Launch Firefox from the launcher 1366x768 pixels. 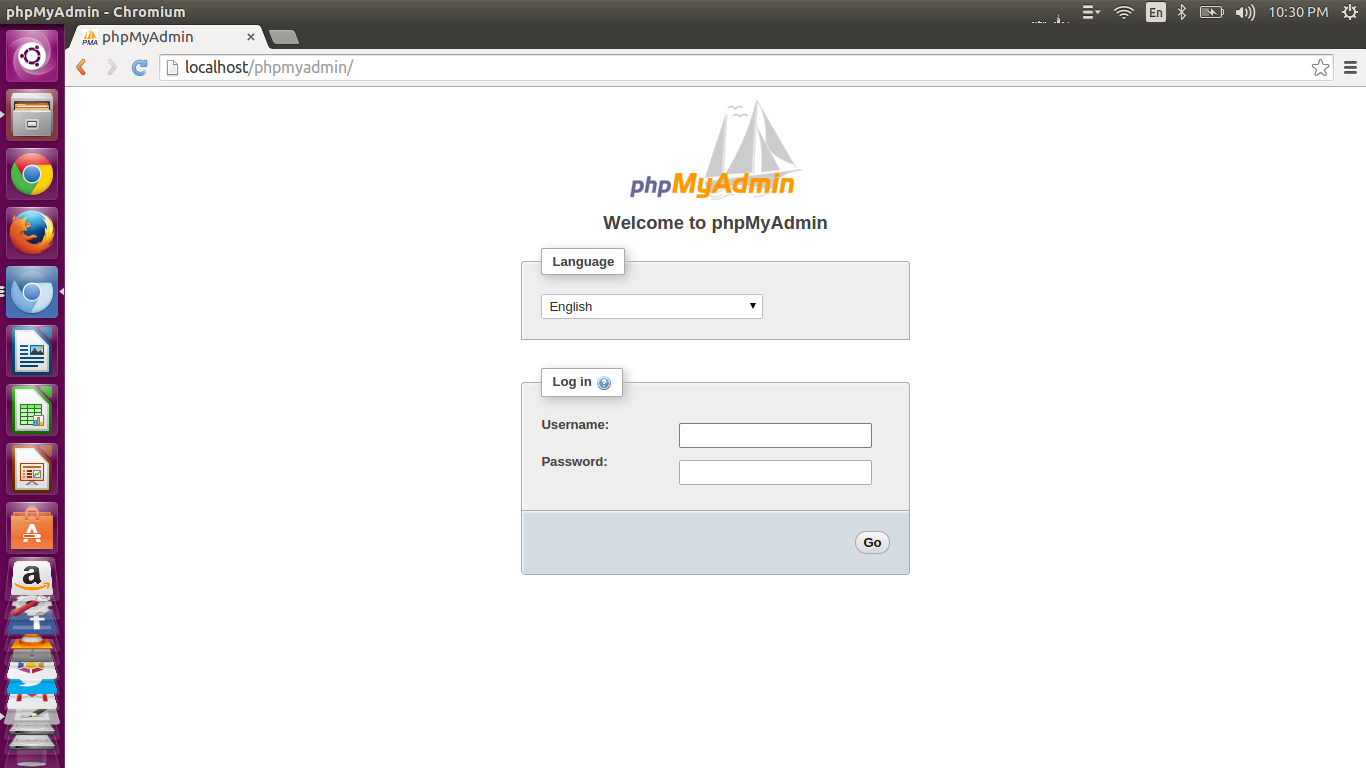(x=32, y=233)
